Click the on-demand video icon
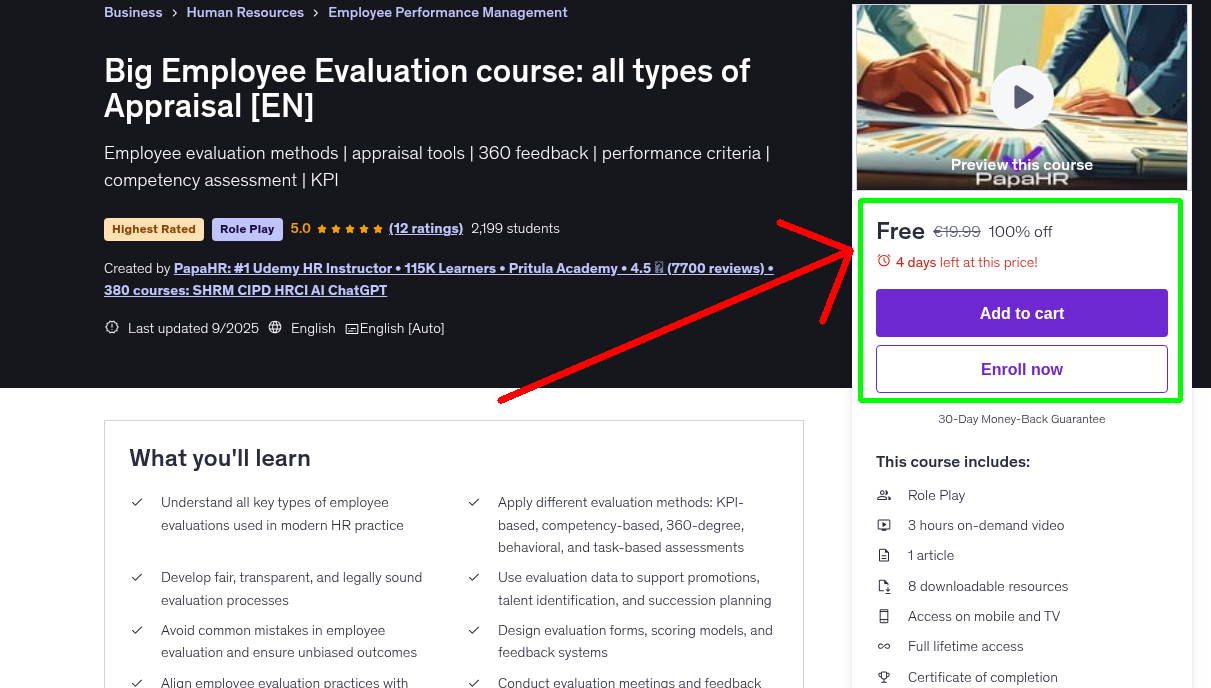Viewport: 1211px width, 688px height. (884, 525)
